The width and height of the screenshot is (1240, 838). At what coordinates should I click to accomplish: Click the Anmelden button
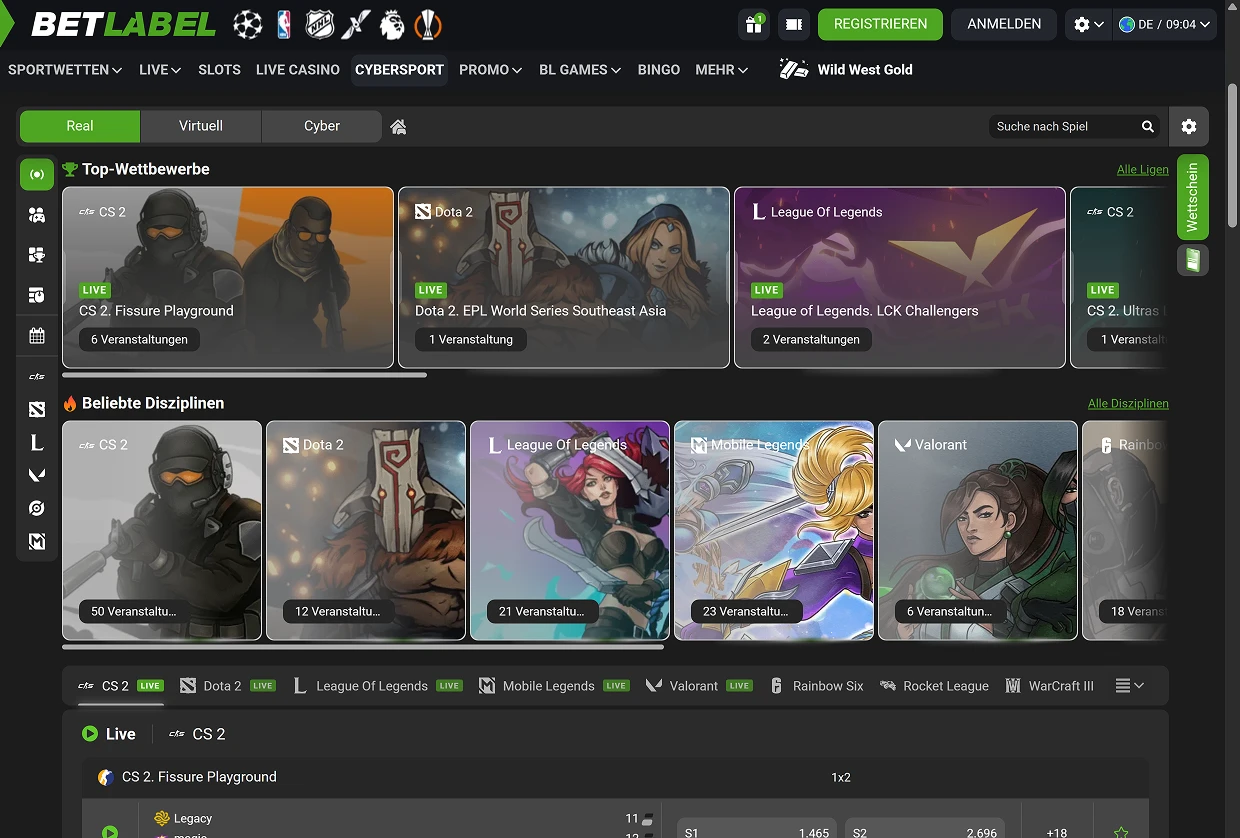click(1004, 24)
